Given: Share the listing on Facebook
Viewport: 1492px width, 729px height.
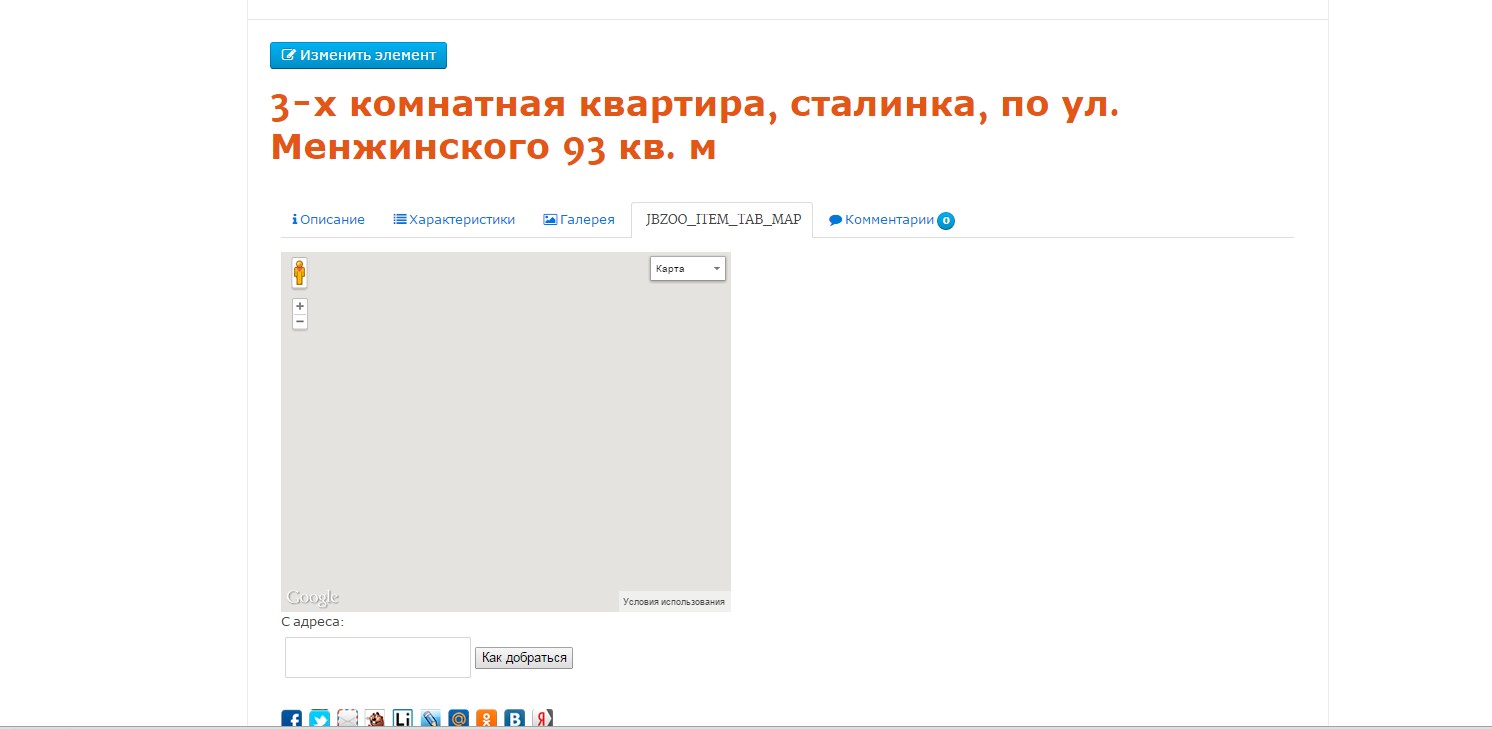Looking at the screenshot, I should point(292,719).
